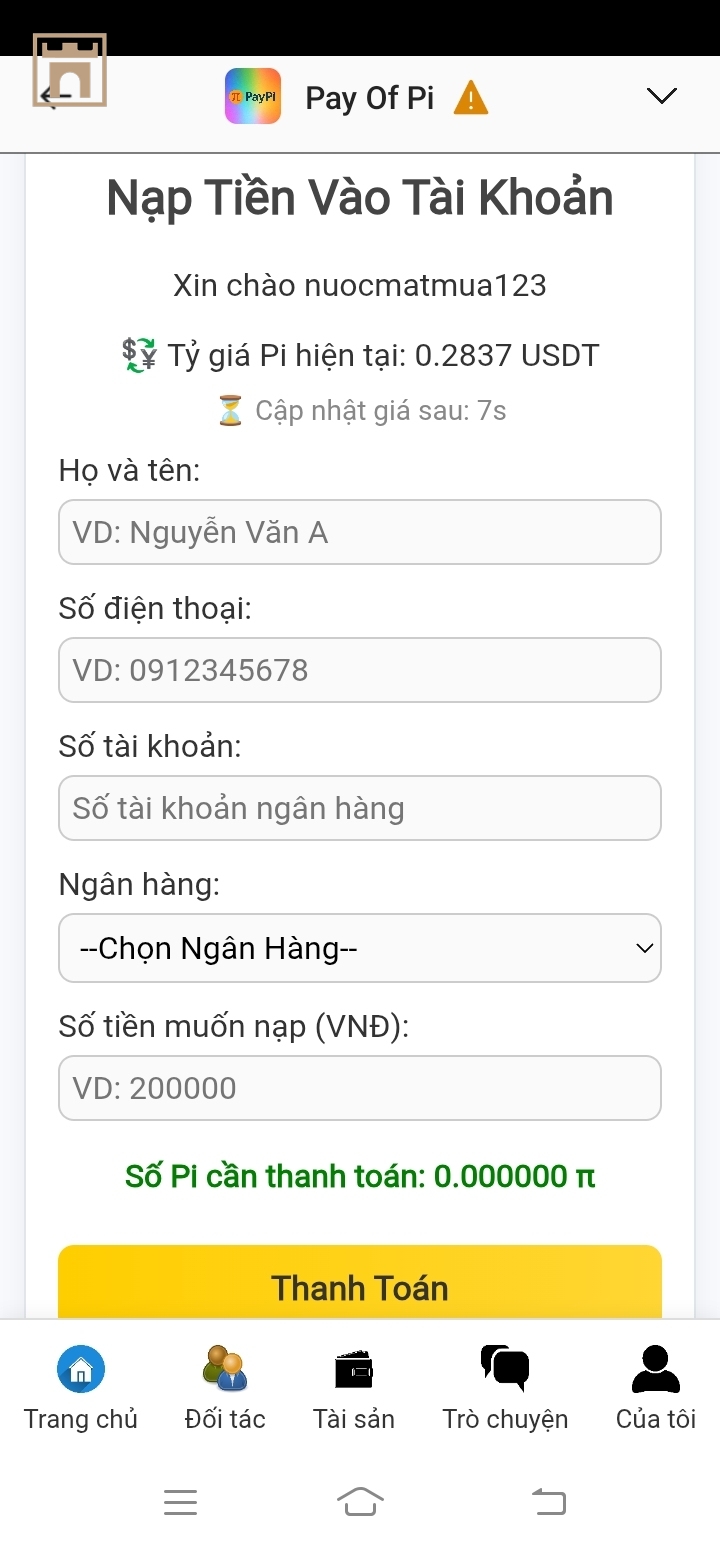Screen dimensions: 720x1544
Task: Go to the Trang chủ home tab
Action: (81, 1389)
